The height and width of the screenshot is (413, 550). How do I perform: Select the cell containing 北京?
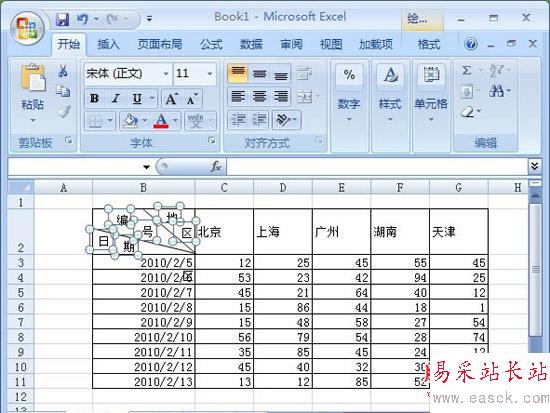coord(224,232)
